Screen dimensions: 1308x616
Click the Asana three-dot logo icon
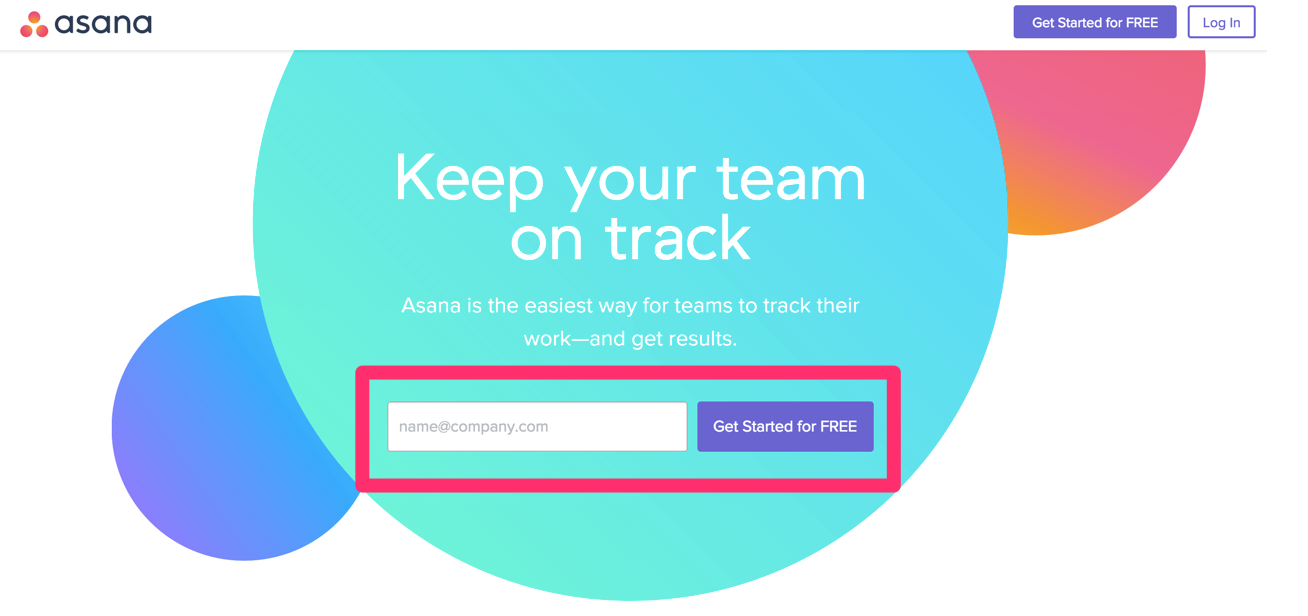pyautogui.click(x=34, y=24)
